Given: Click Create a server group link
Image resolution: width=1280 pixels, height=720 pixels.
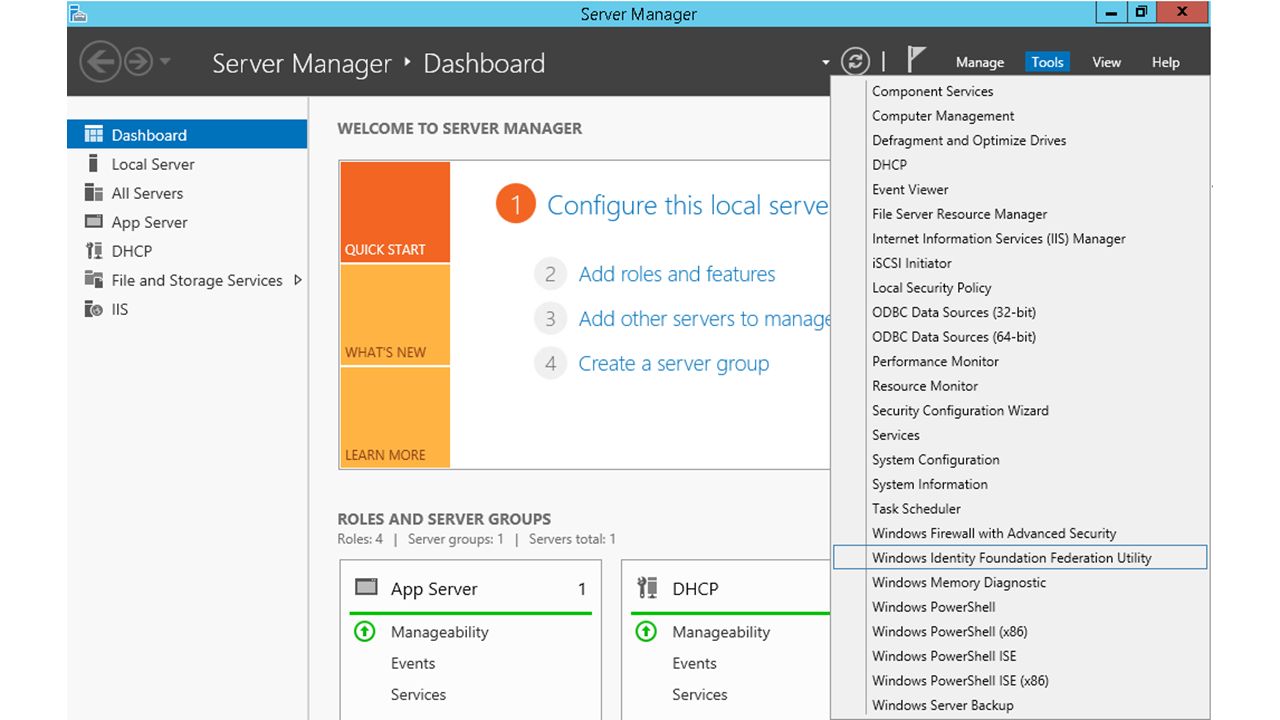Looking at the screenshot, I should 674,364.
